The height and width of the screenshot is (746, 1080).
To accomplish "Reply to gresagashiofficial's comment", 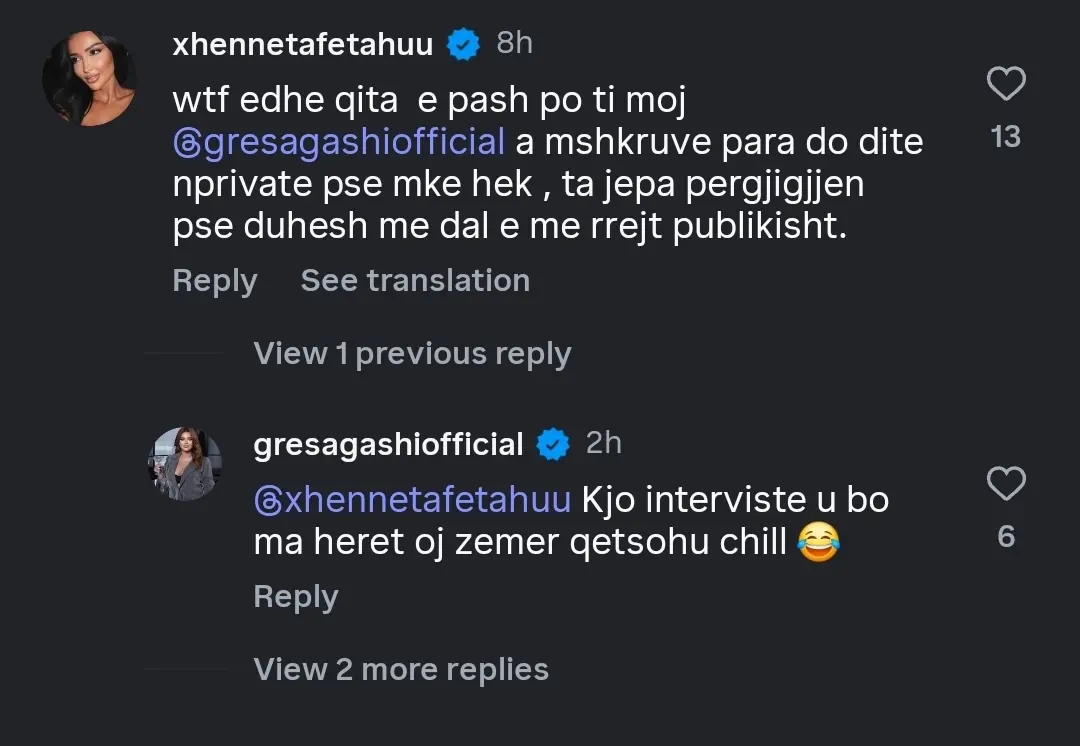I will 295,597.
